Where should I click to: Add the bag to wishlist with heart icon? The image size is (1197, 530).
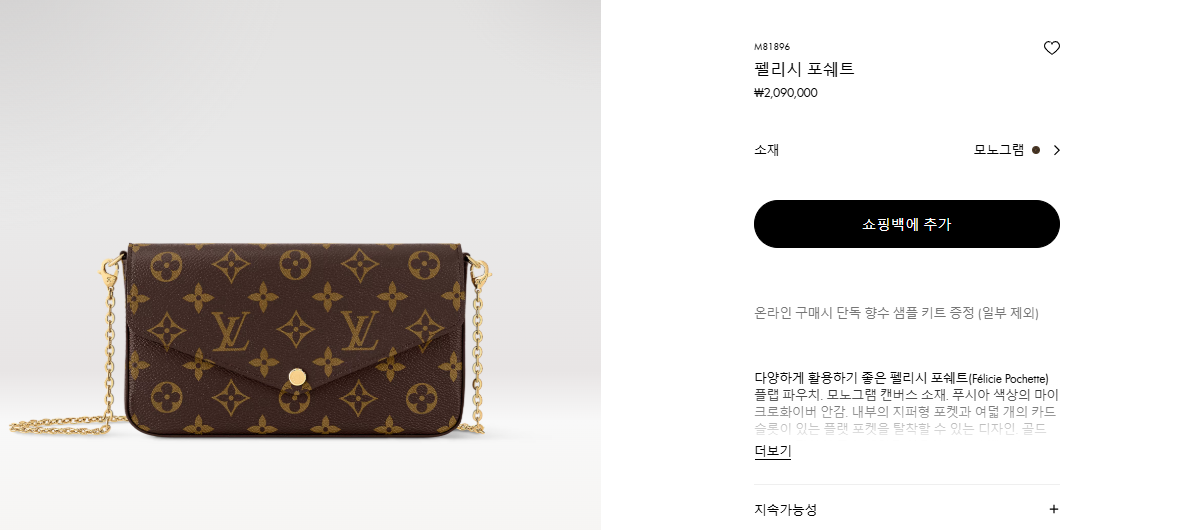tap(1051, 48)
